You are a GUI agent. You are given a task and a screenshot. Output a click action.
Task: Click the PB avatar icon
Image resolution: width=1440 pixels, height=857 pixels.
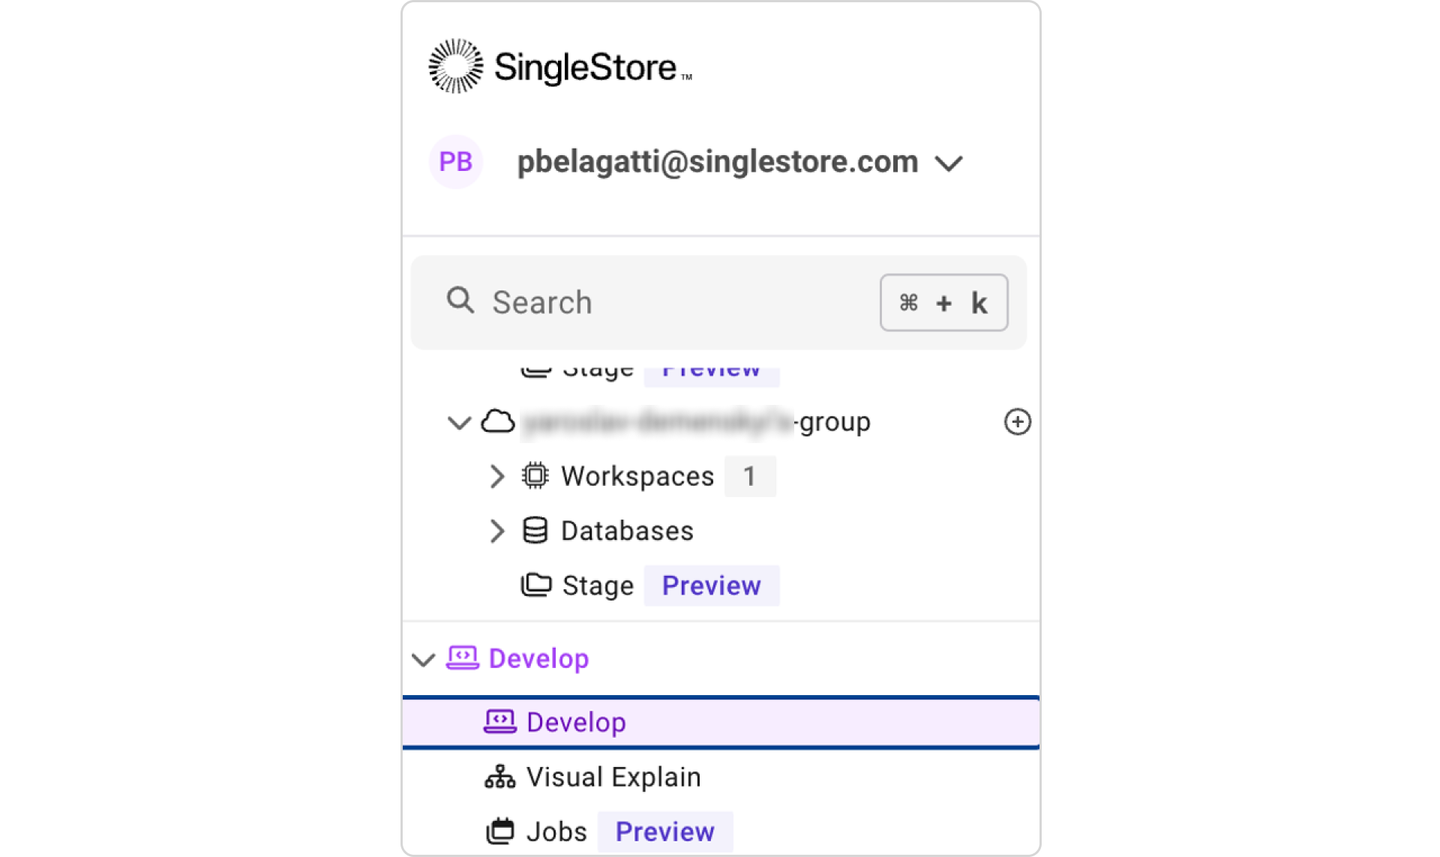point(455,161)
